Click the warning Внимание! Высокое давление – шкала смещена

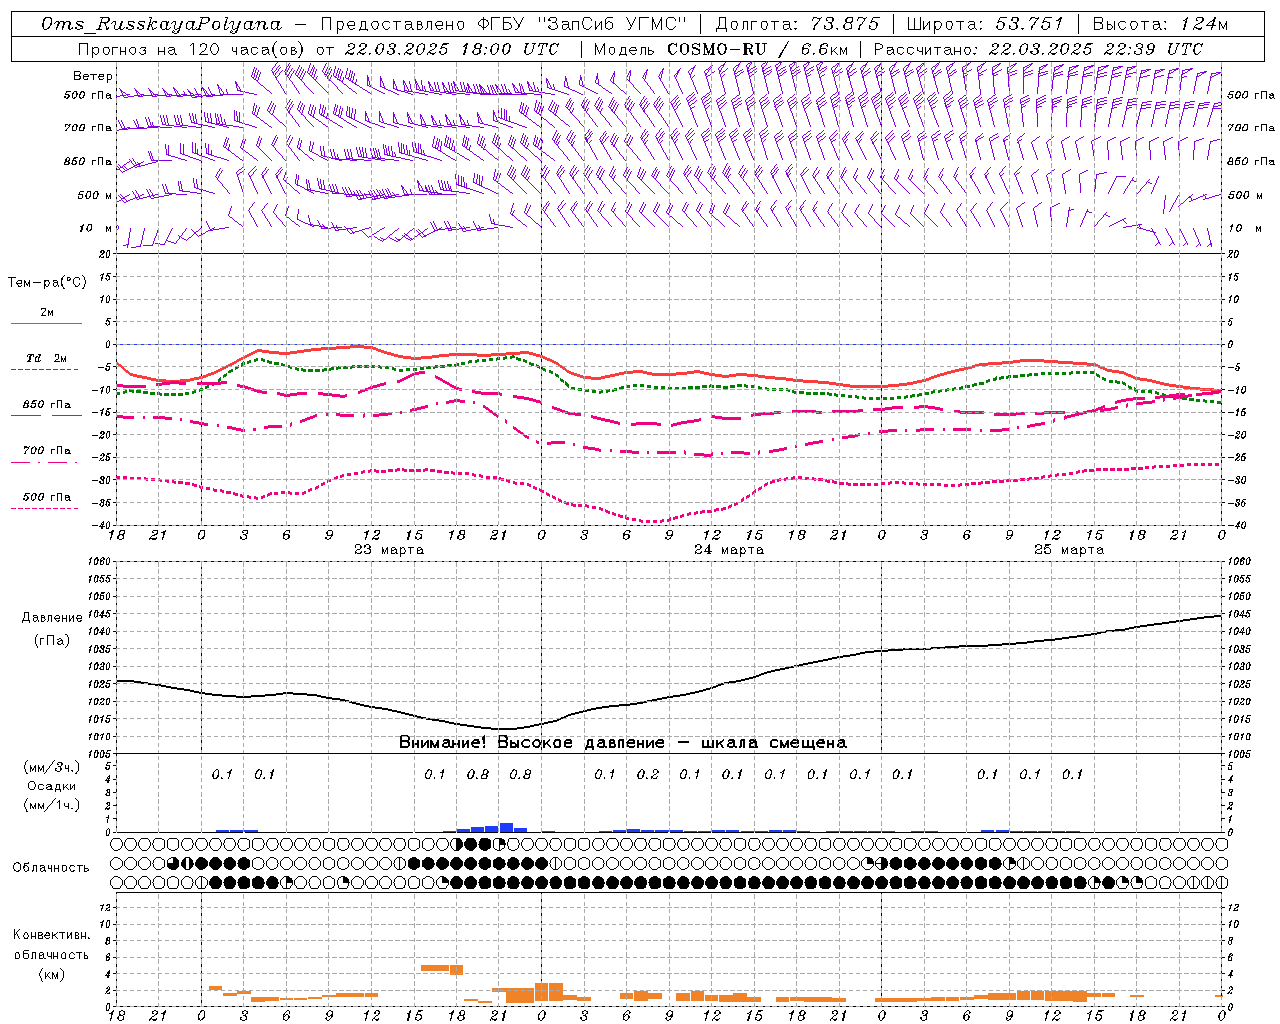pyautogui.click(x=623, y=743)
